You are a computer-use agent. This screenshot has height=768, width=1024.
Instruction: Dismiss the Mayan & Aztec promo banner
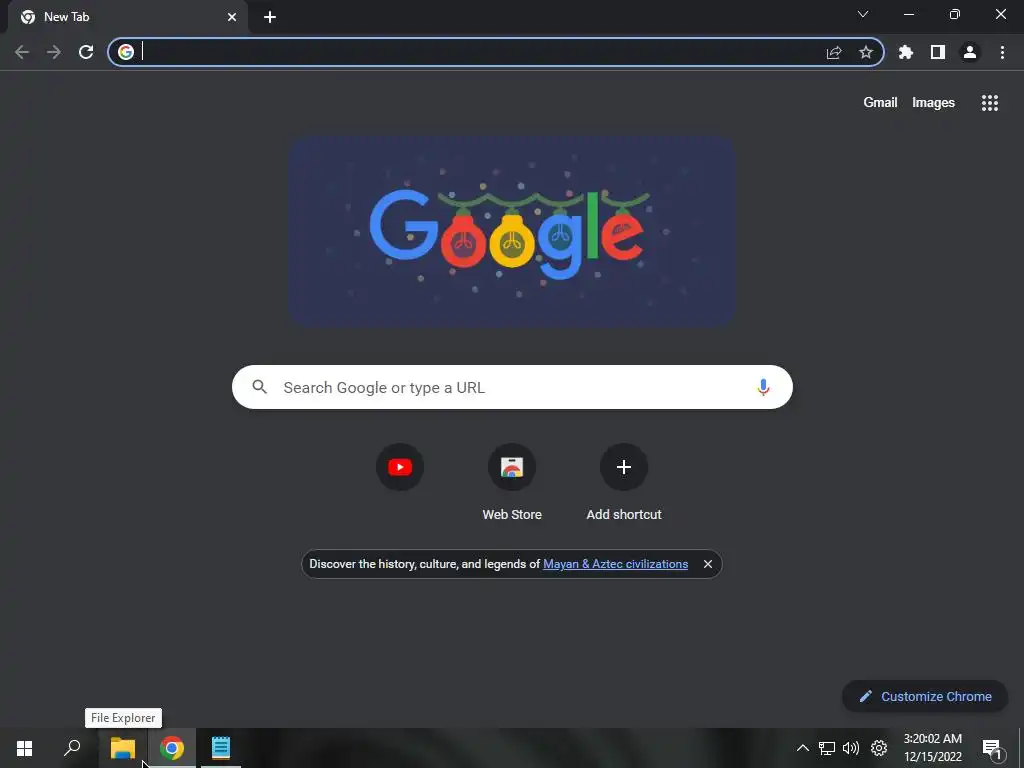click(707, 564)
